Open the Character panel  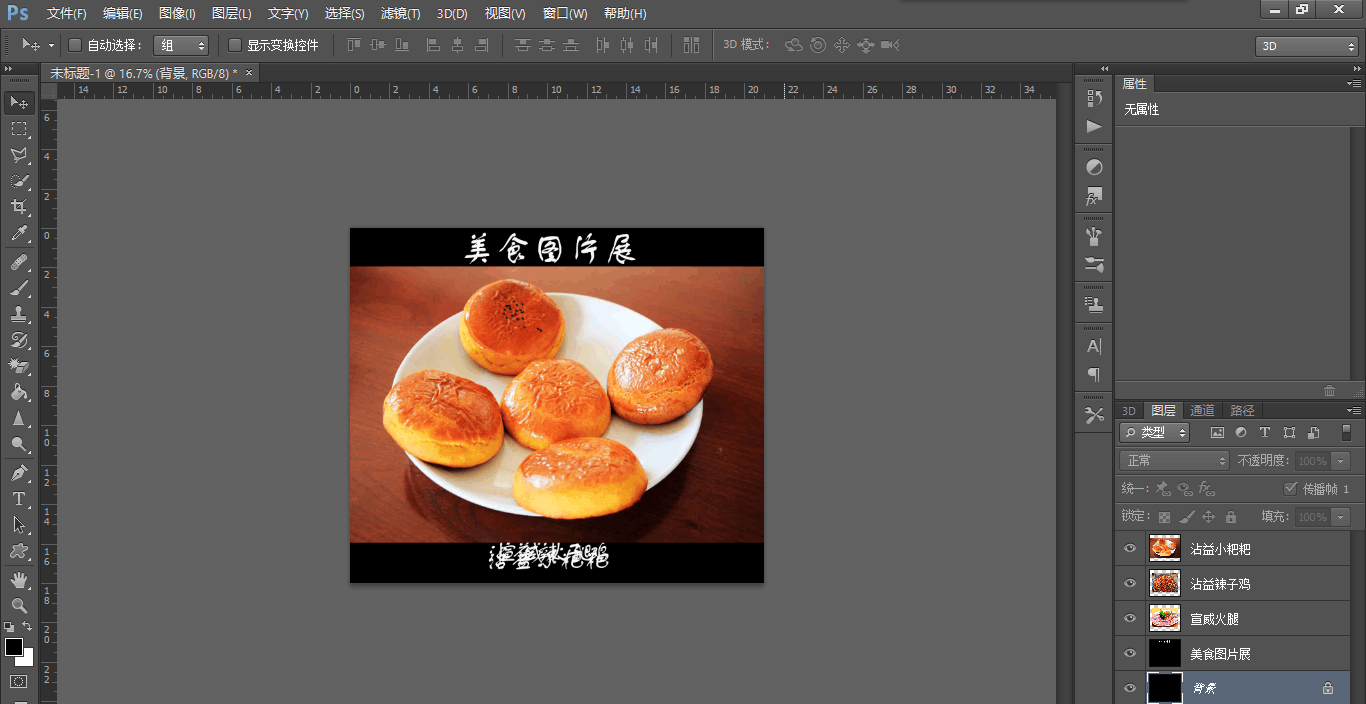[x=1093, y=348]
